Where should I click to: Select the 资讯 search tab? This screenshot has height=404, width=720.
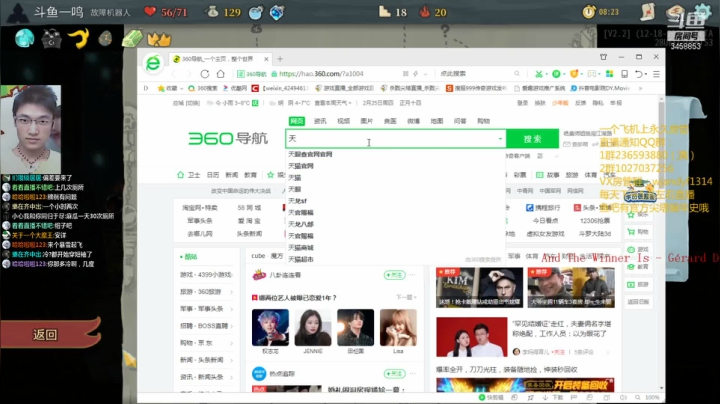(x=320, y=121)
